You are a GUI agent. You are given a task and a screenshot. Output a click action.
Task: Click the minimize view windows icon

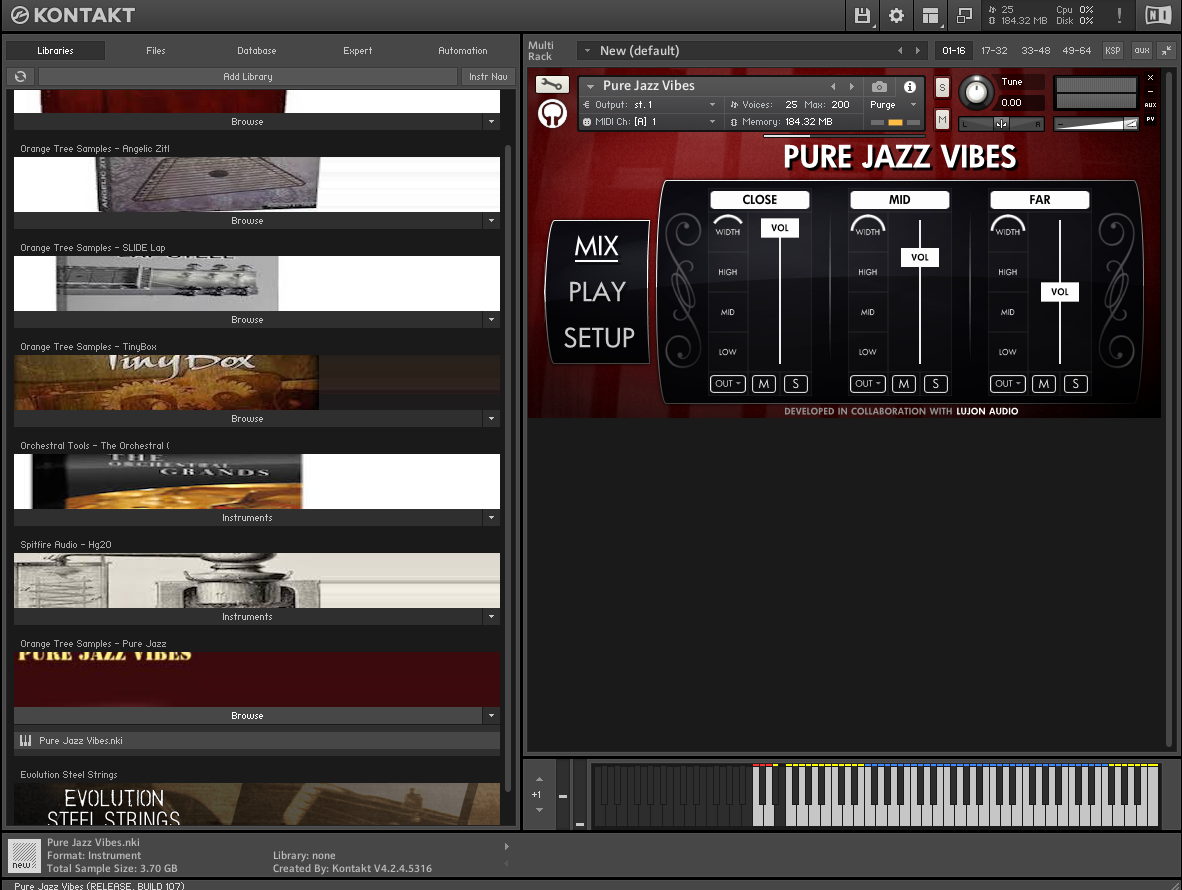point(964,15)
